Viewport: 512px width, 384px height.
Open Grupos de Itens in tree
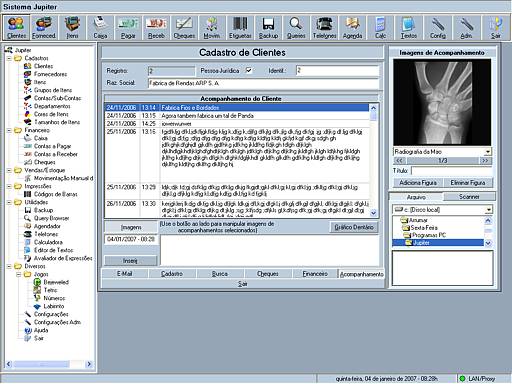pyautogui.click(x=53, y=90)
